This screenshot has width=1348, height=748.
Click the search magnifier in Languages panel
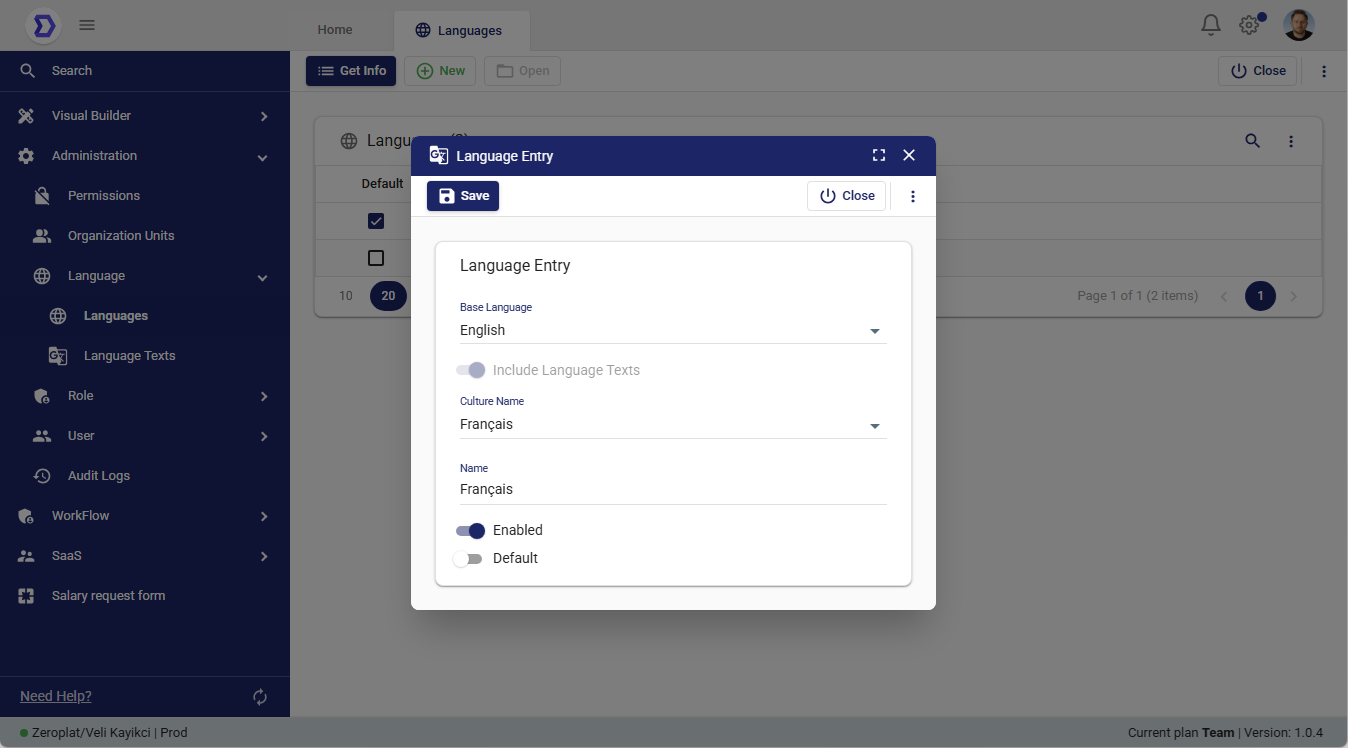tap(1252, 141)
